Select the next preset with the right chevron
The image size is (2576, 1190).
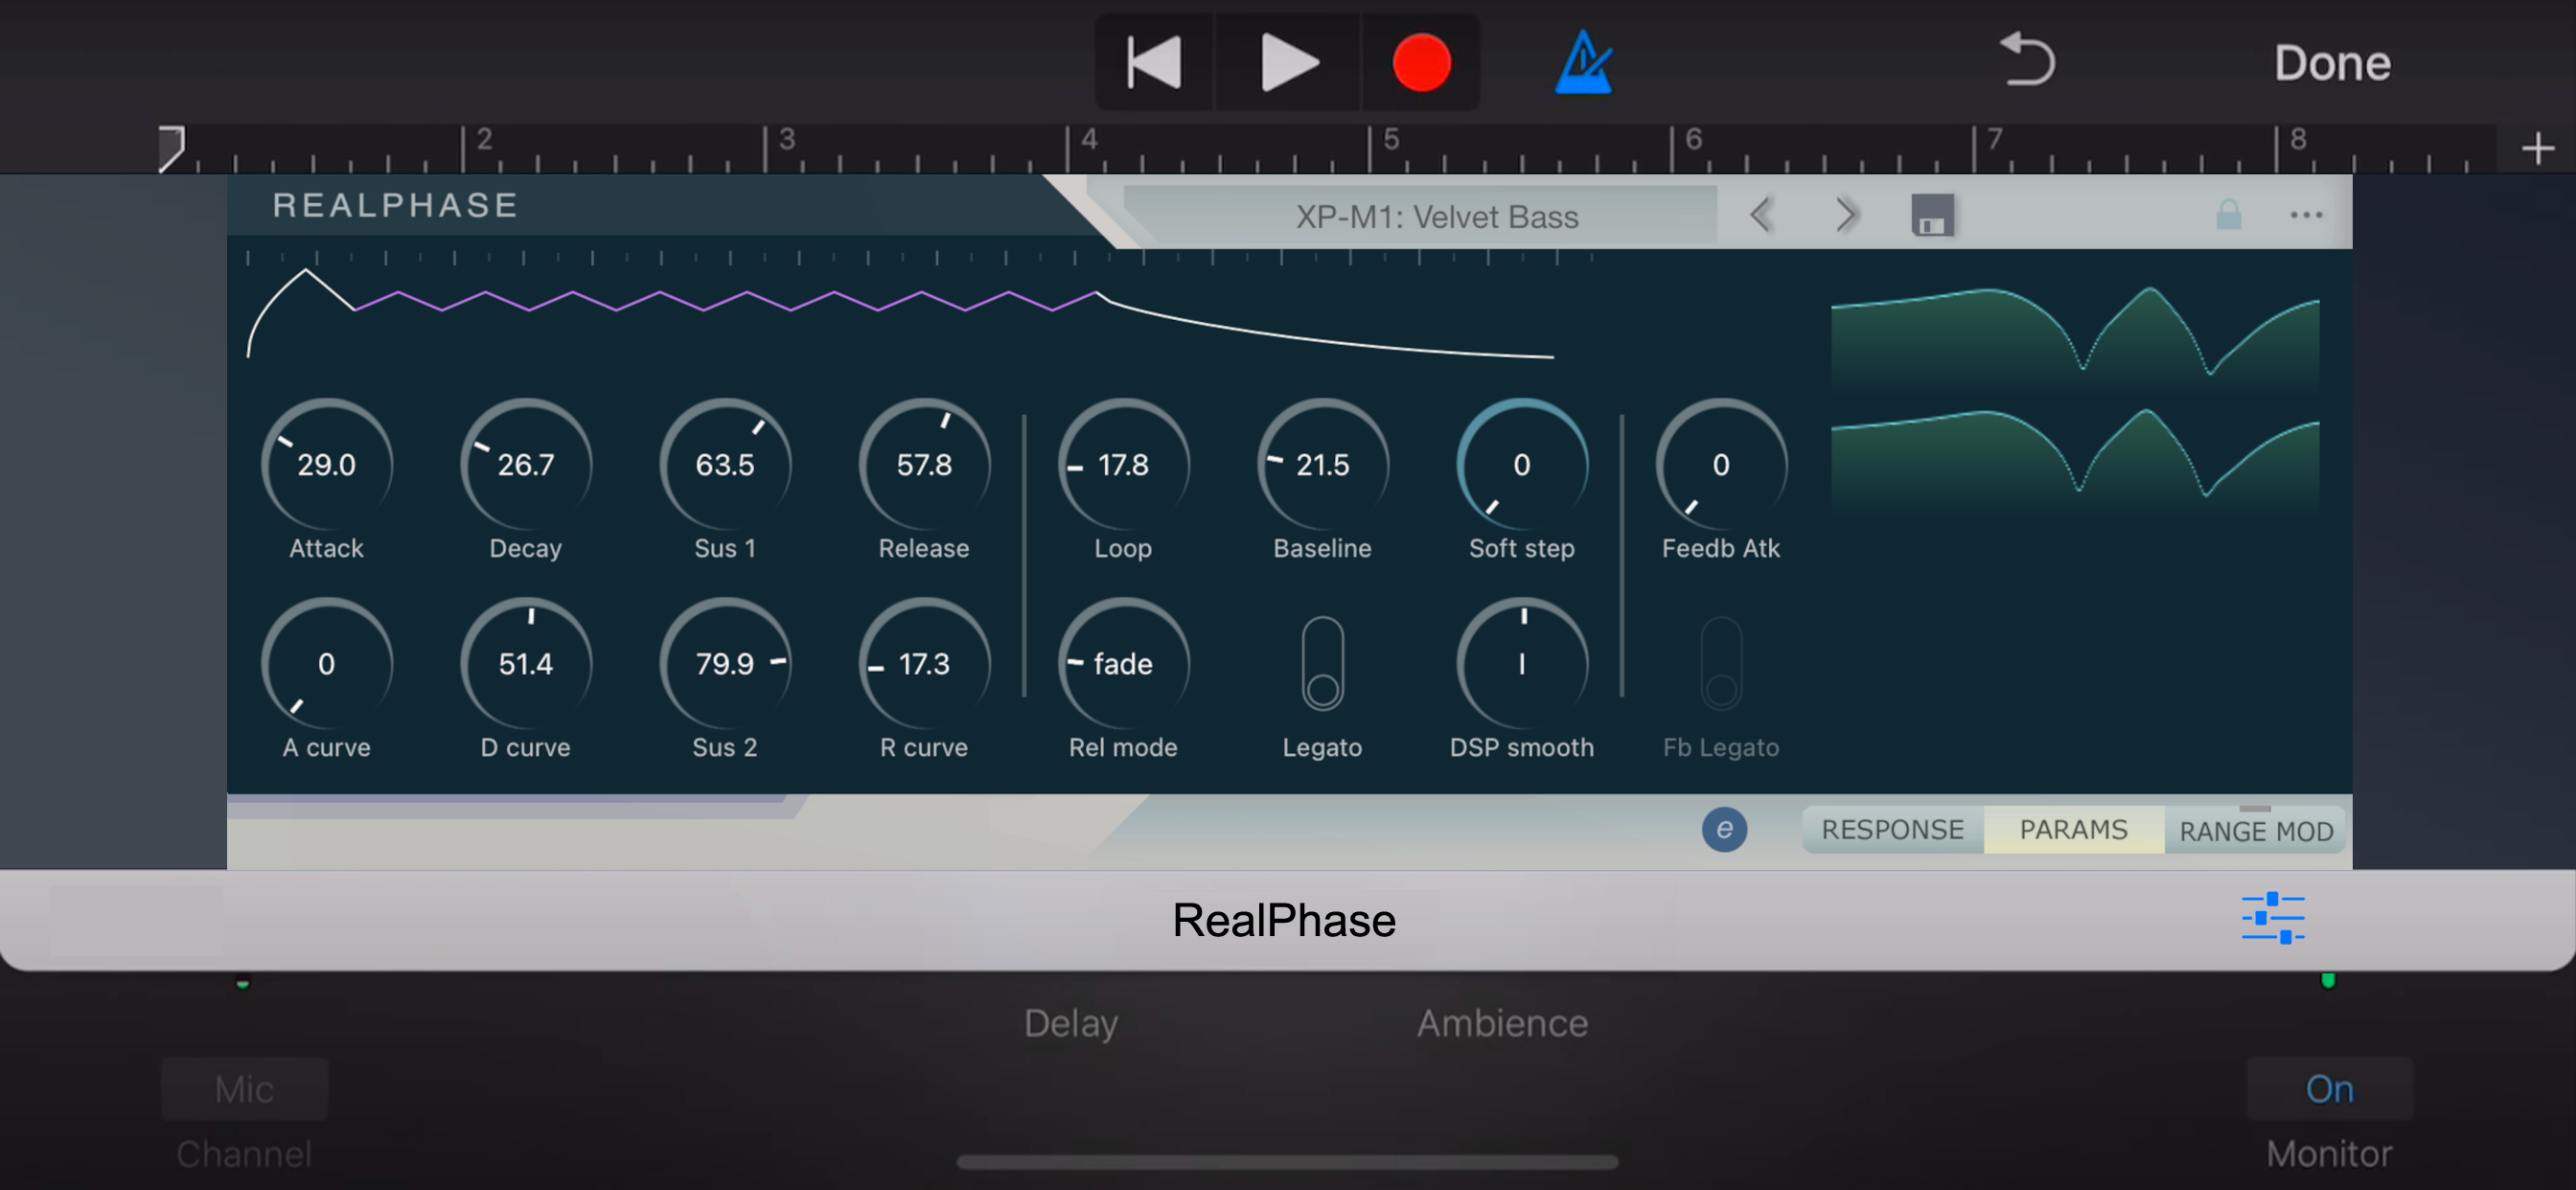[x=1846, y=215]
